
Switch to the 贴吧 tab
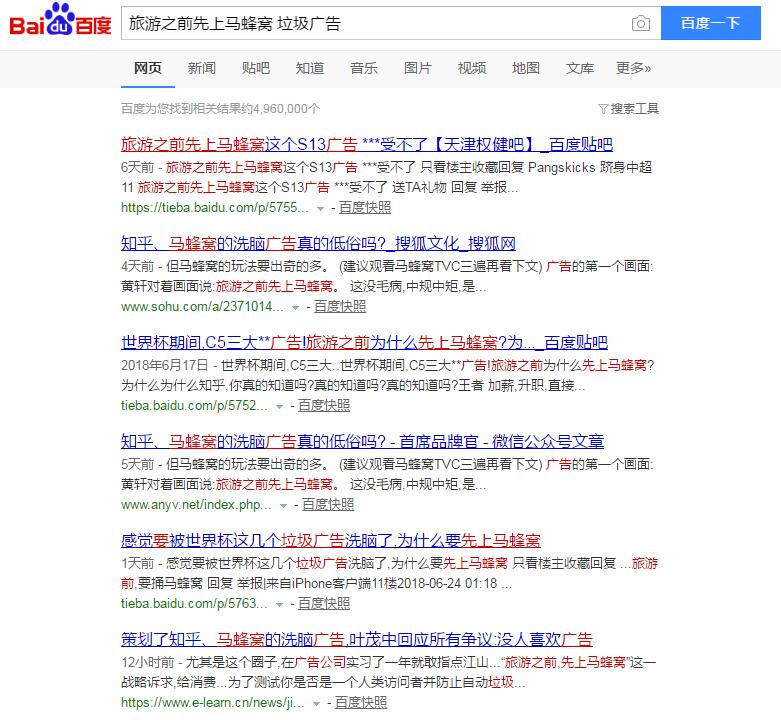tap(256, 68)
